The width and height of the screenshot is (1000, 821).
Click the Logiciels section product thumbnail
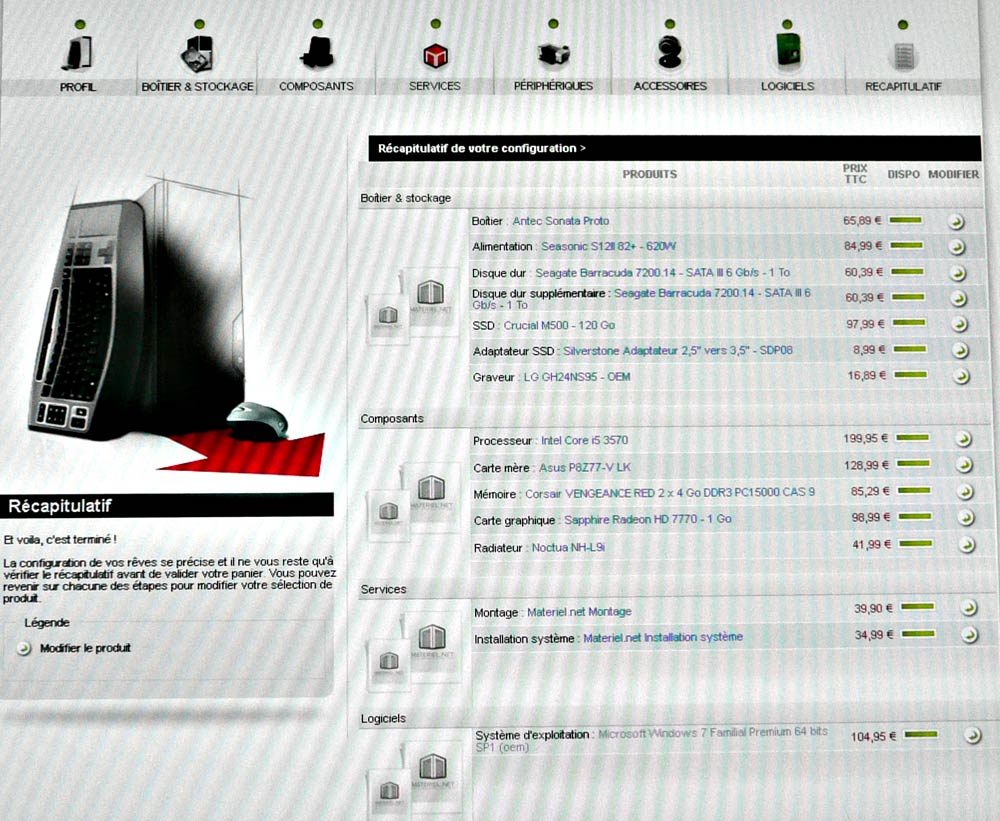(x=415, y=780)
